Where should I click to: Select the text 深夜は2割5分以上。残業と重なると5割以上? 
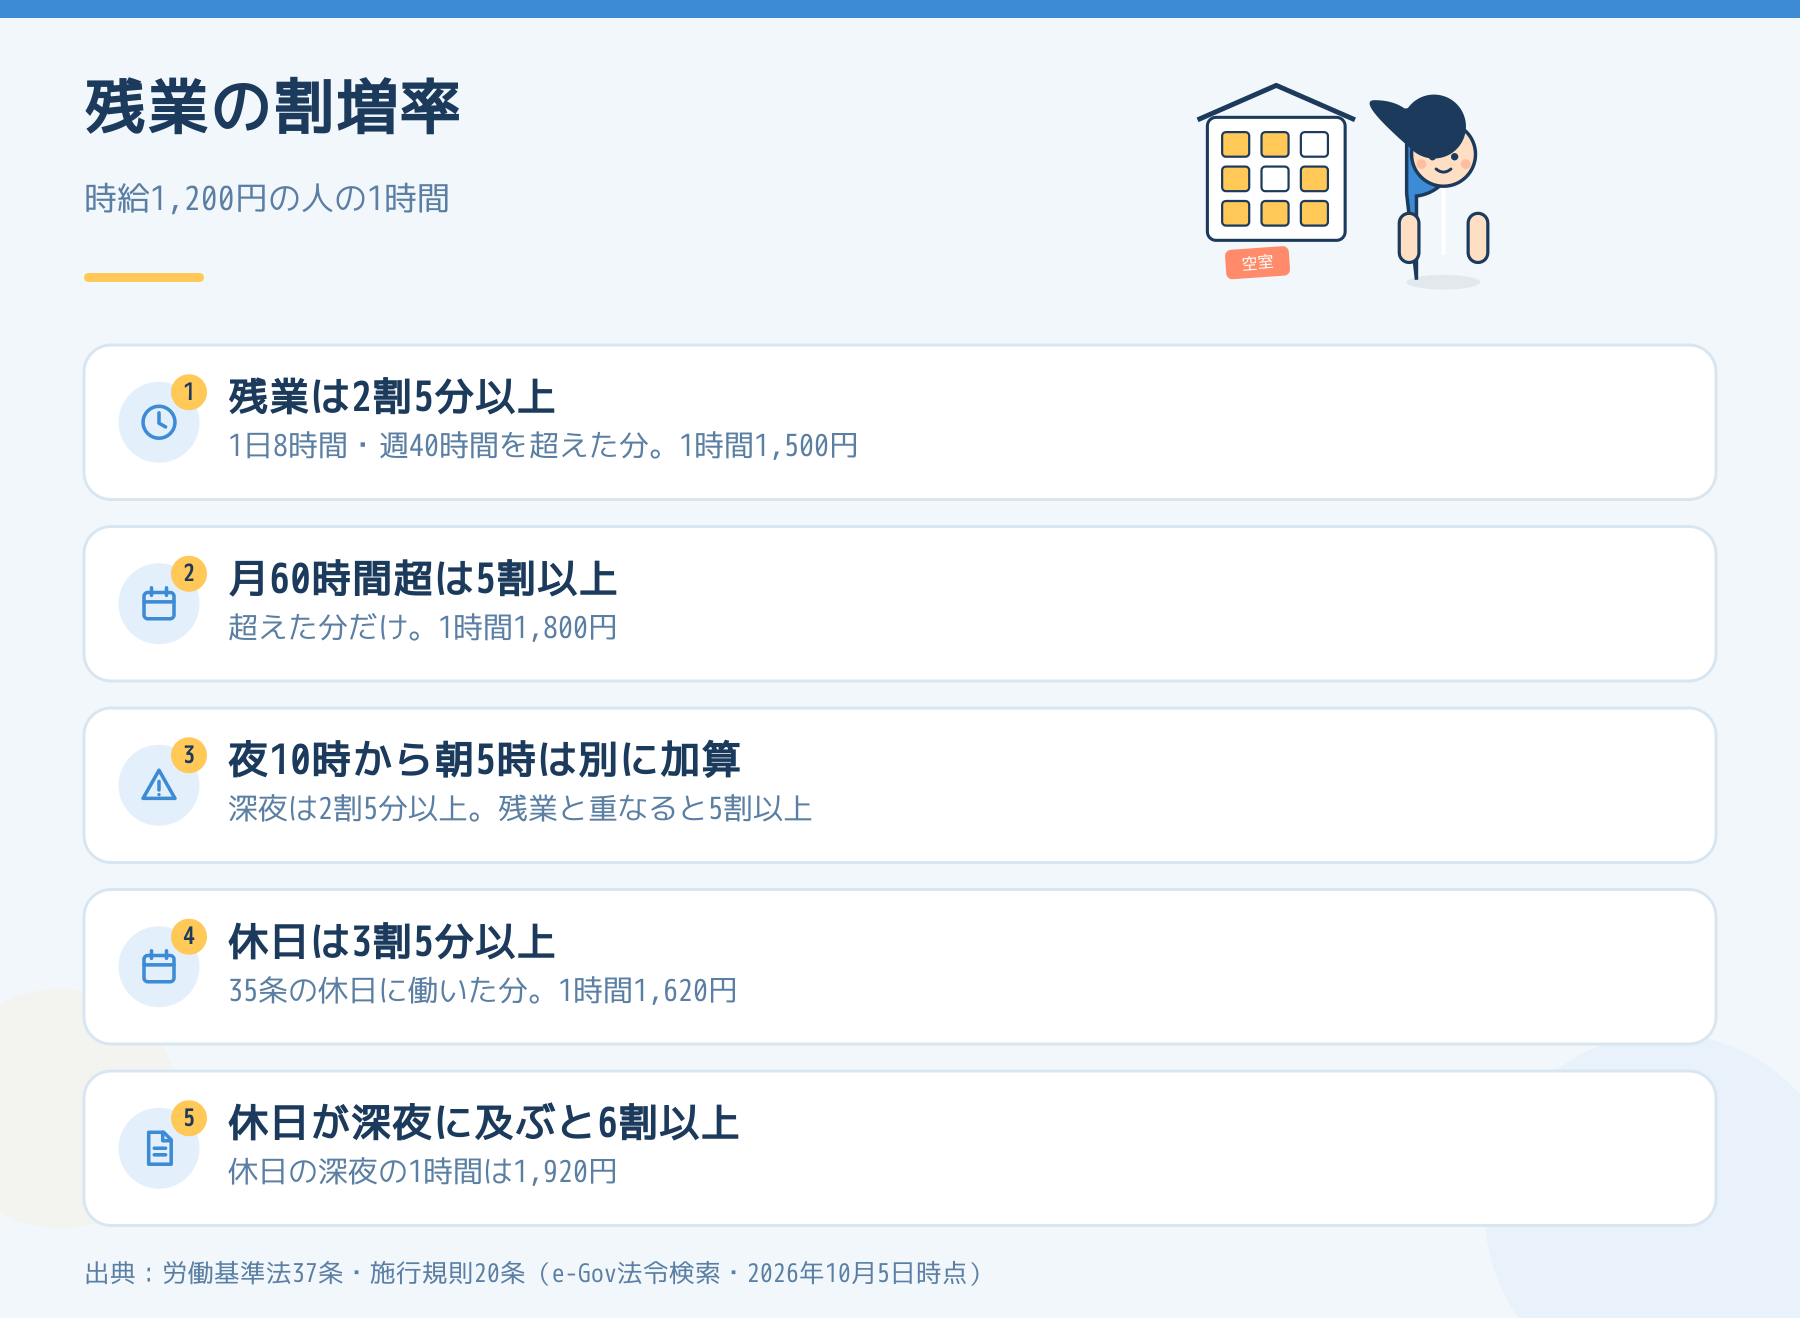520,809
